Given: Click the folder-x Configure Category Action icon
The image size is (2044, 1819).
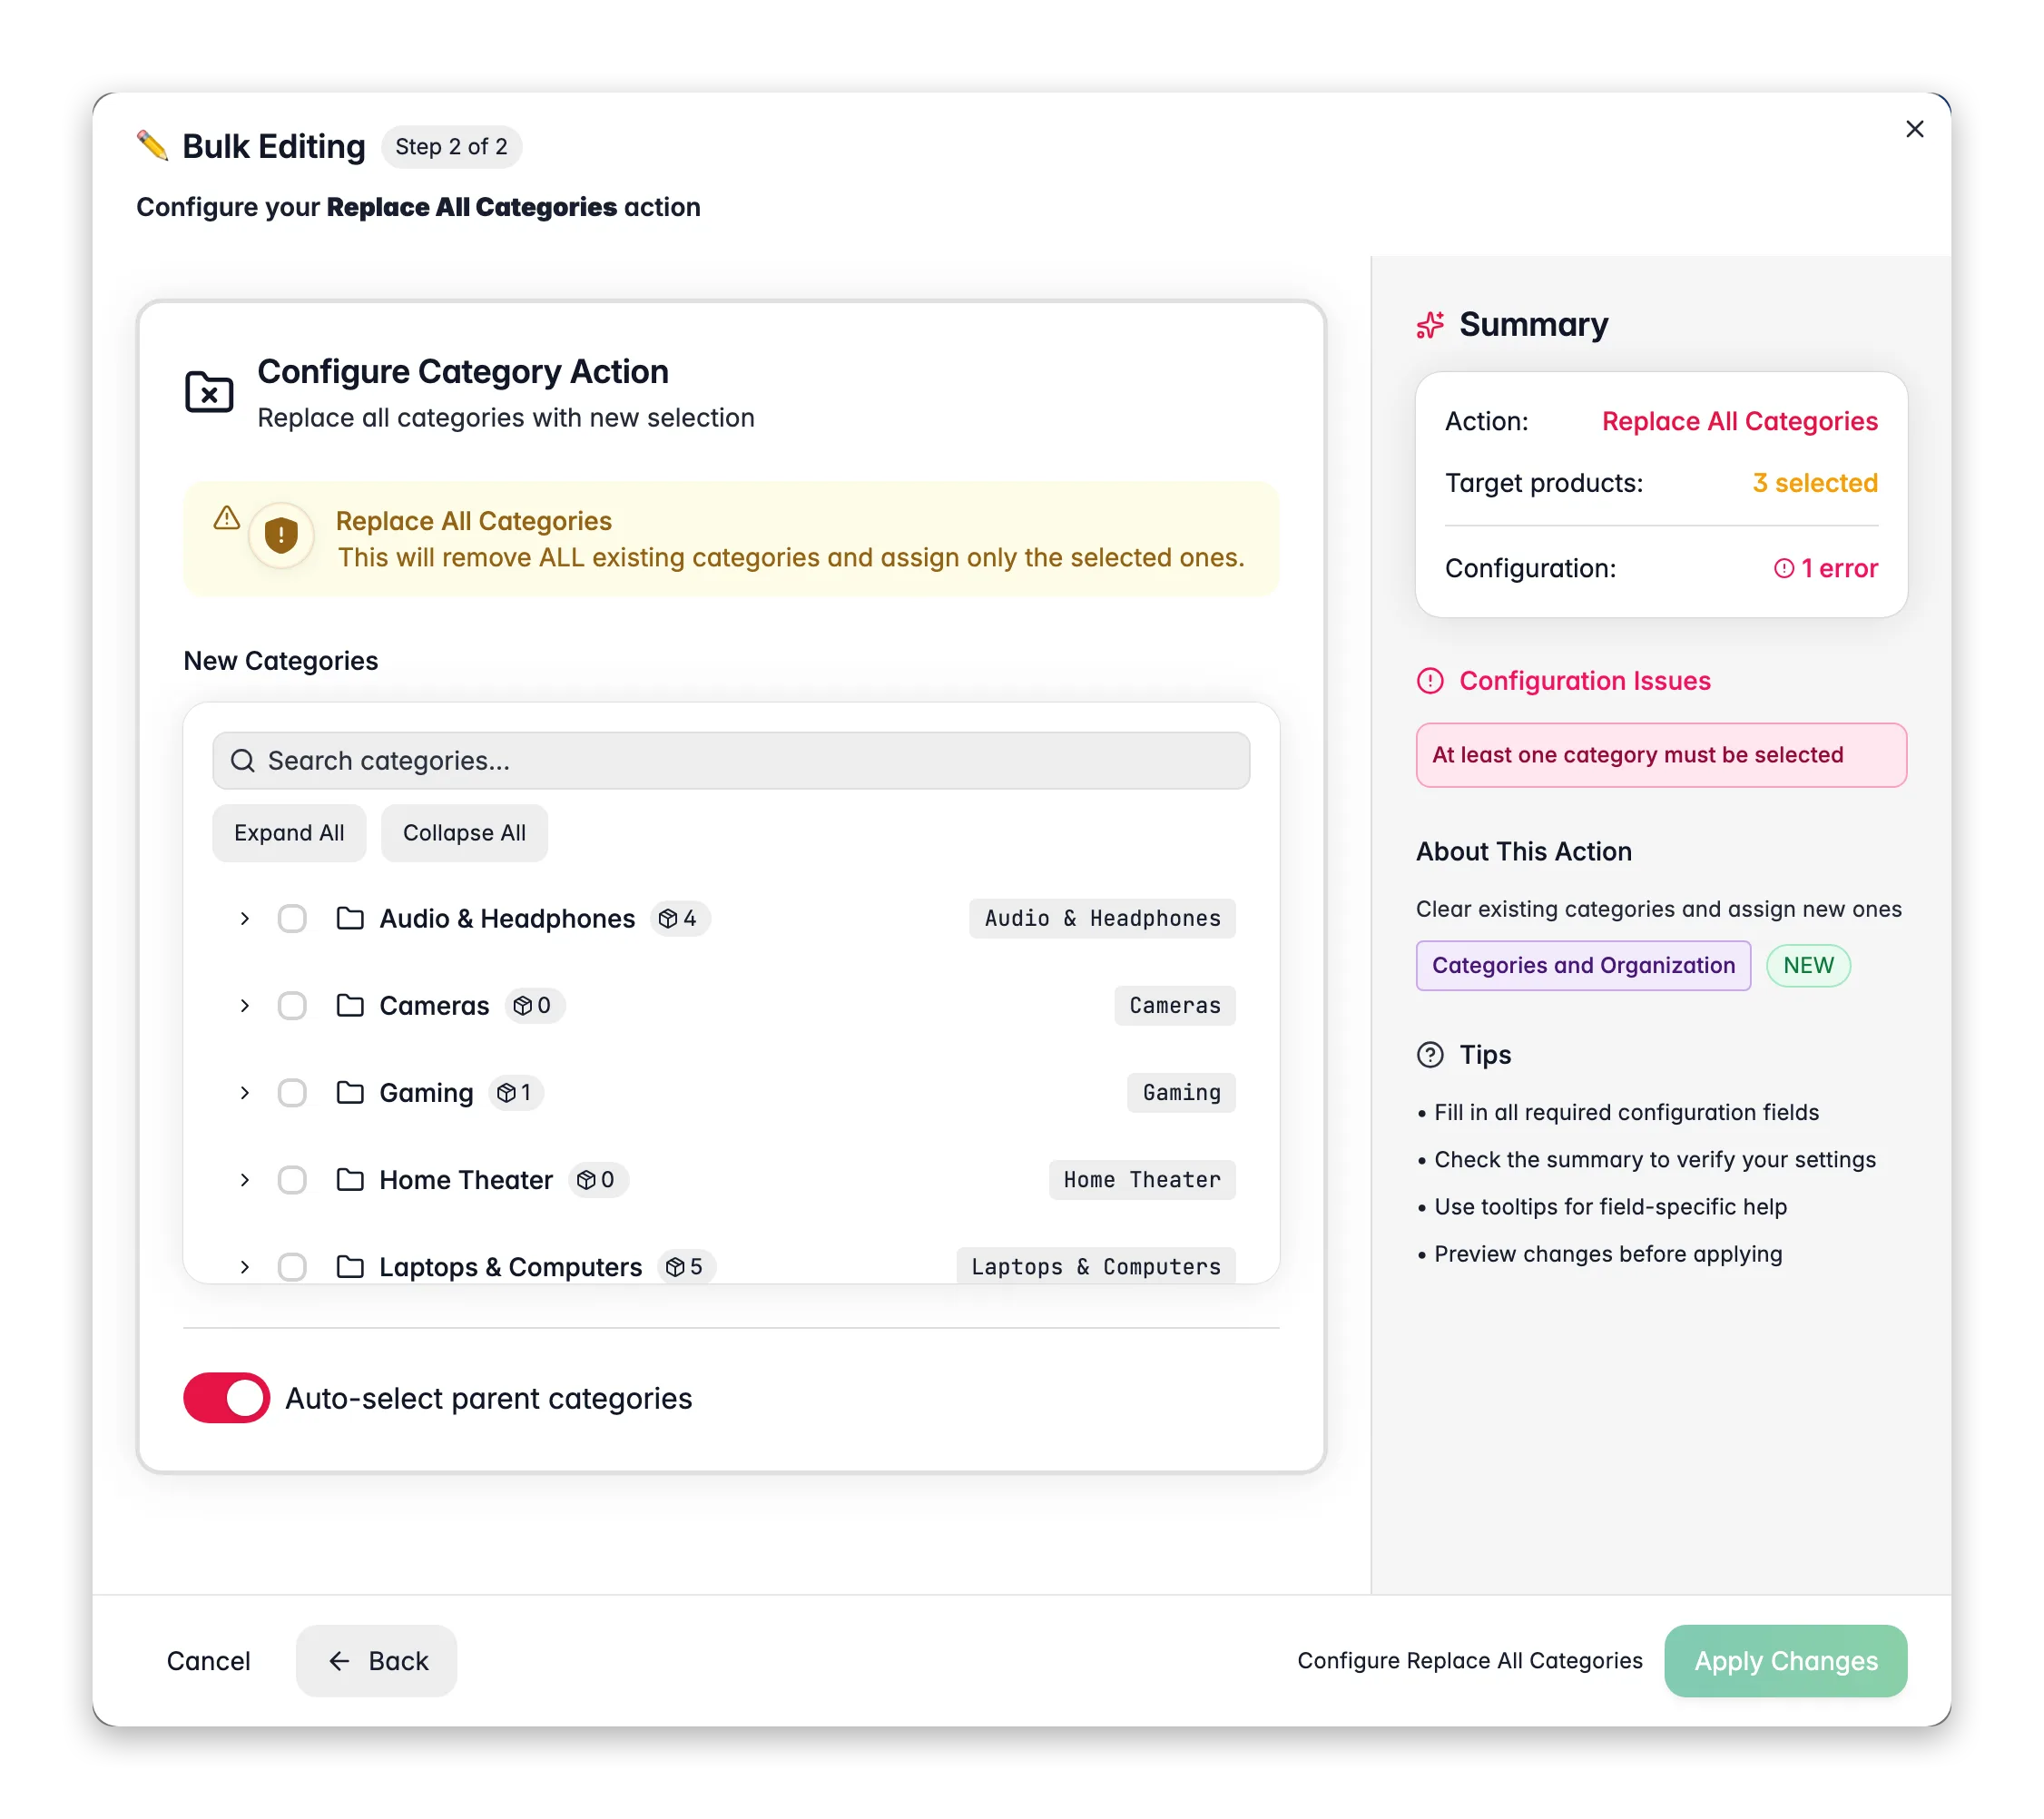Looking at the screenshot, I should pyautogui.click(x=209, y=392).
